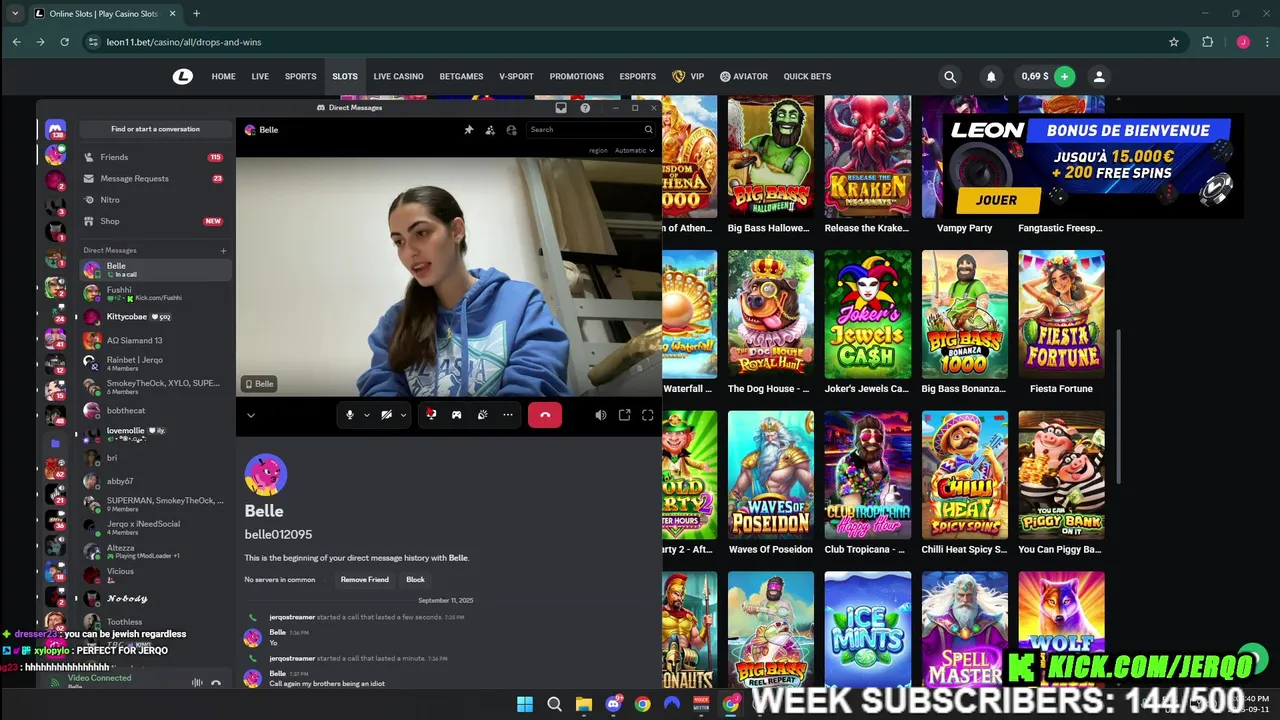Open Nitro page in Discord
The image size is (1280, 720).
pyautogui.click(x=155, y=200)
